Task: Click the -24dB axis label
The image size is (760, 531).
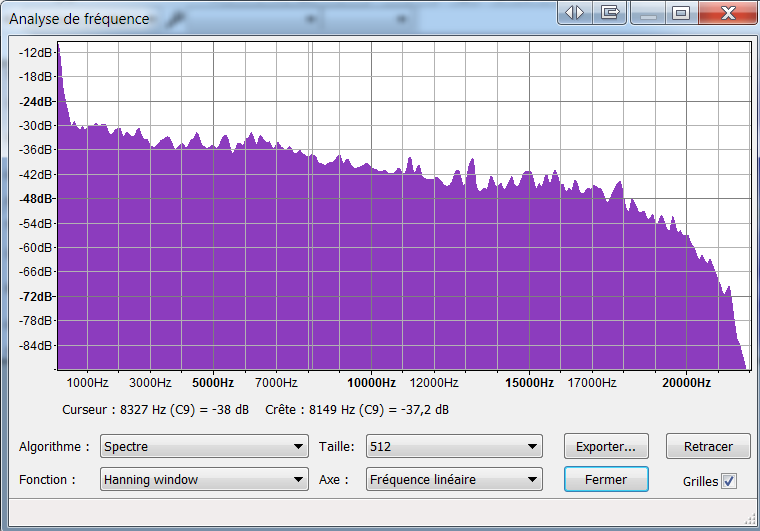Action: pyautogui.click(x=36, y=102)
